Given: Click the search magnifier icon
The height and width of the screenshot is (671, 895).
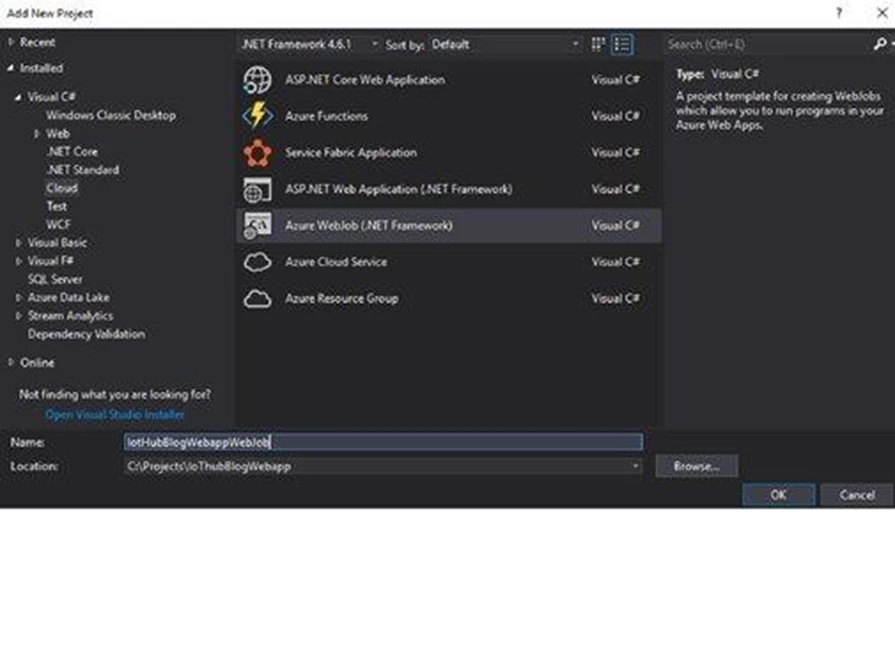Looking at the screenshot, I should [x=878, y=44].
